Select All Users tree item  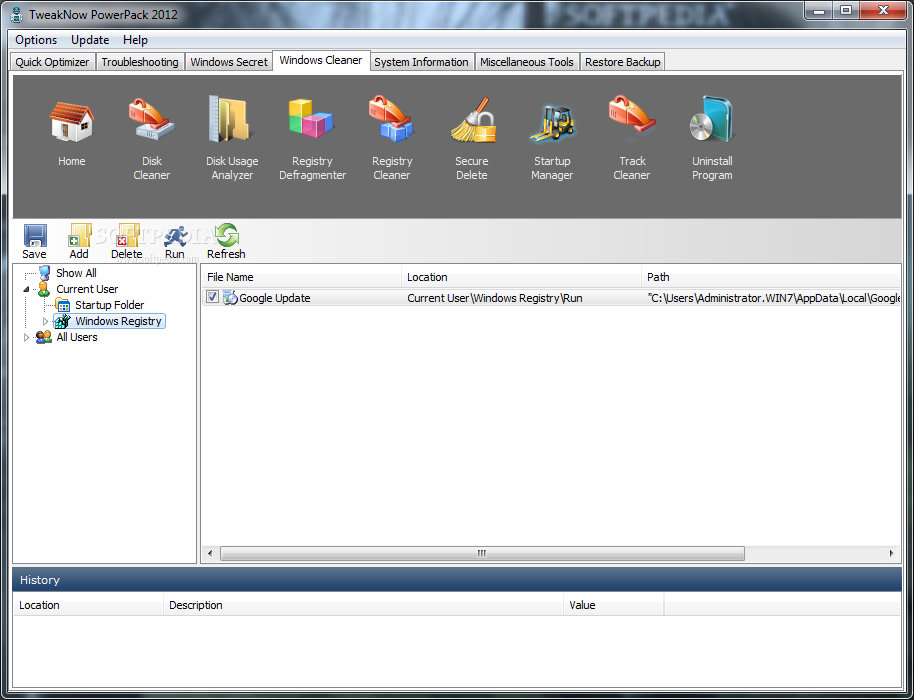tap(77, 337)
